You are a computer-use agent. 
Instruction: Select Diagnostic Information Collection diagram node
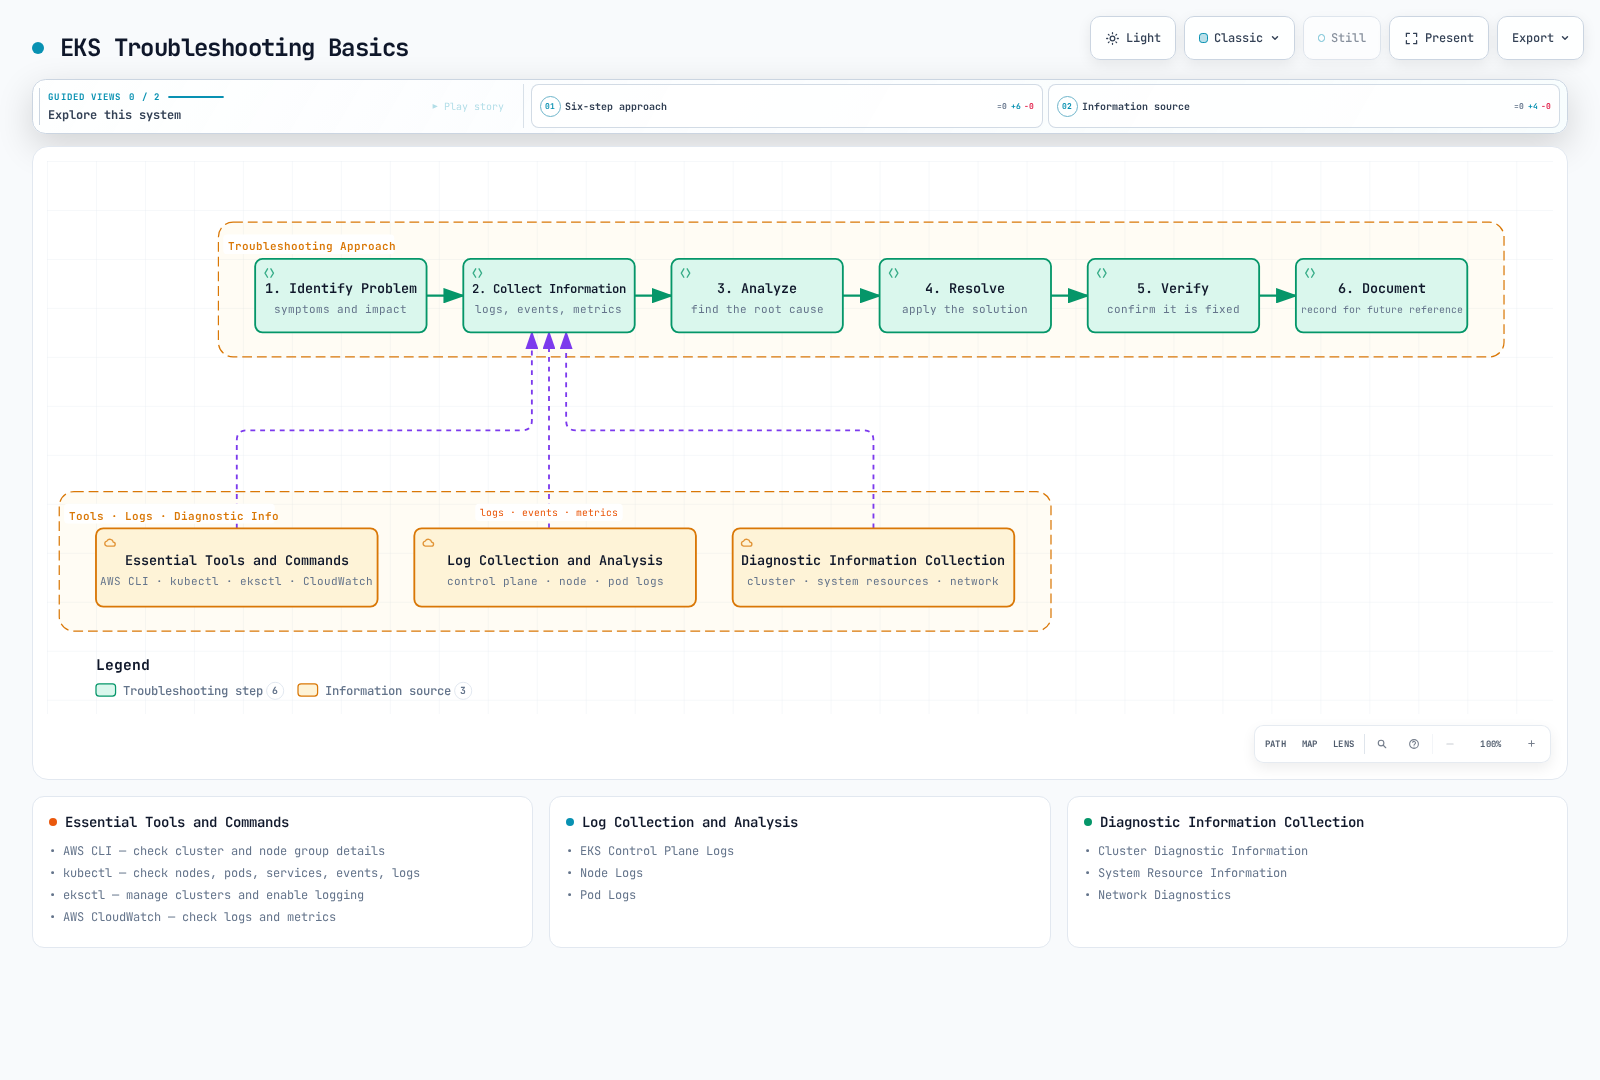coord(873,568)
